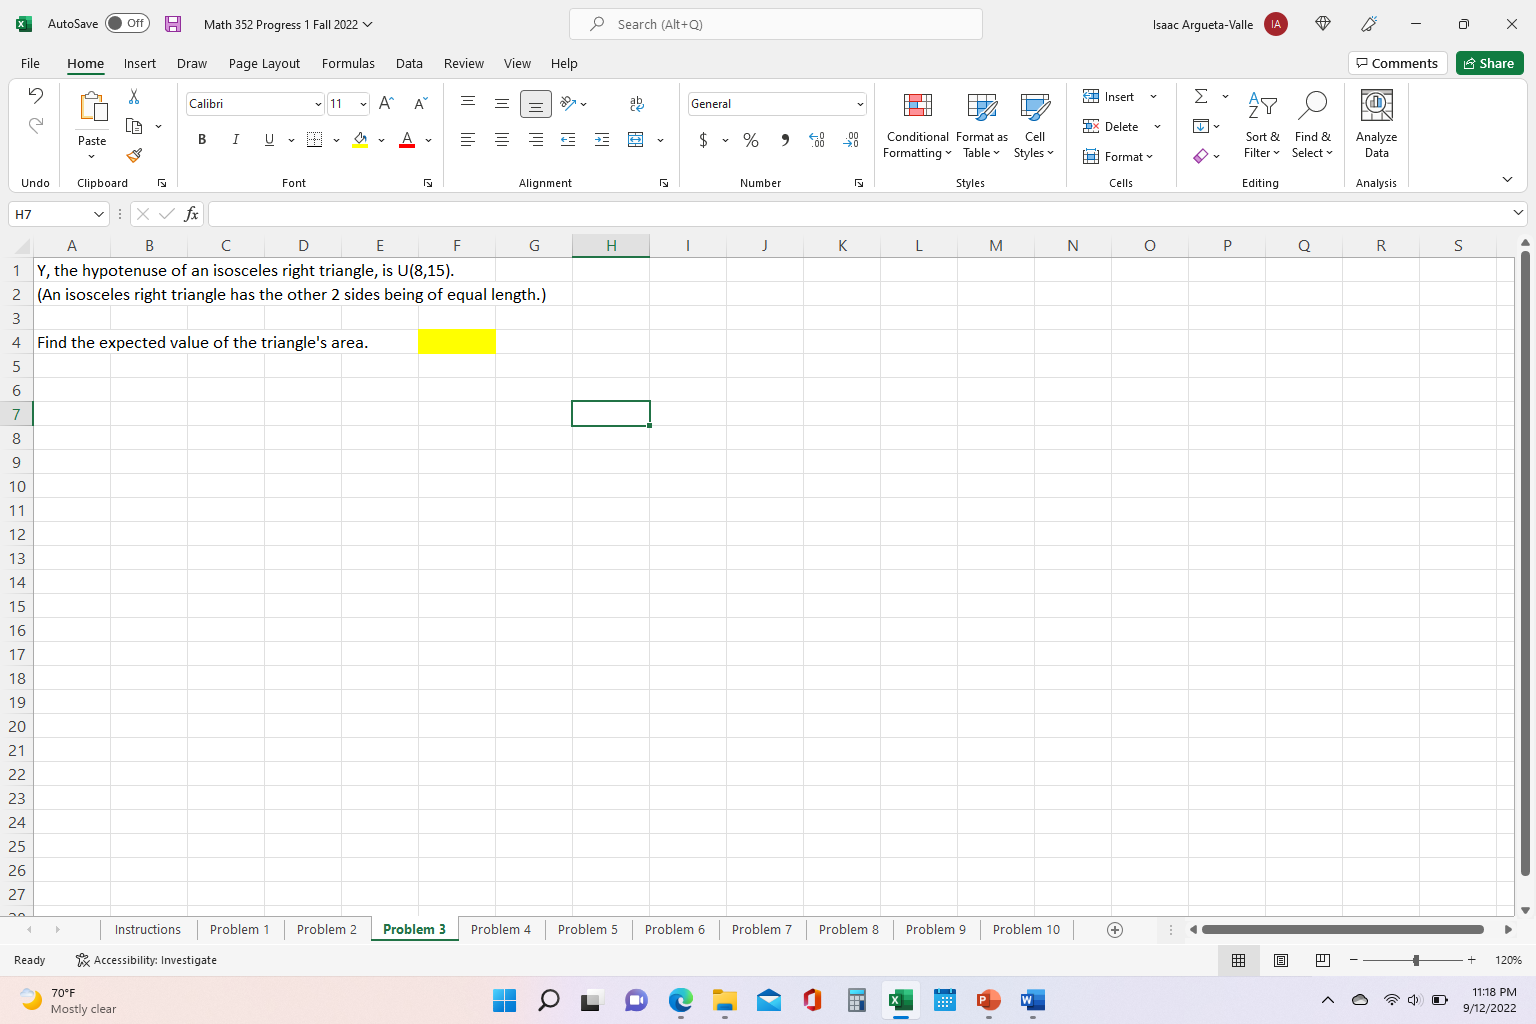Open the Comments panel
The image size is (1536, 1024).
click(1397, 62)
